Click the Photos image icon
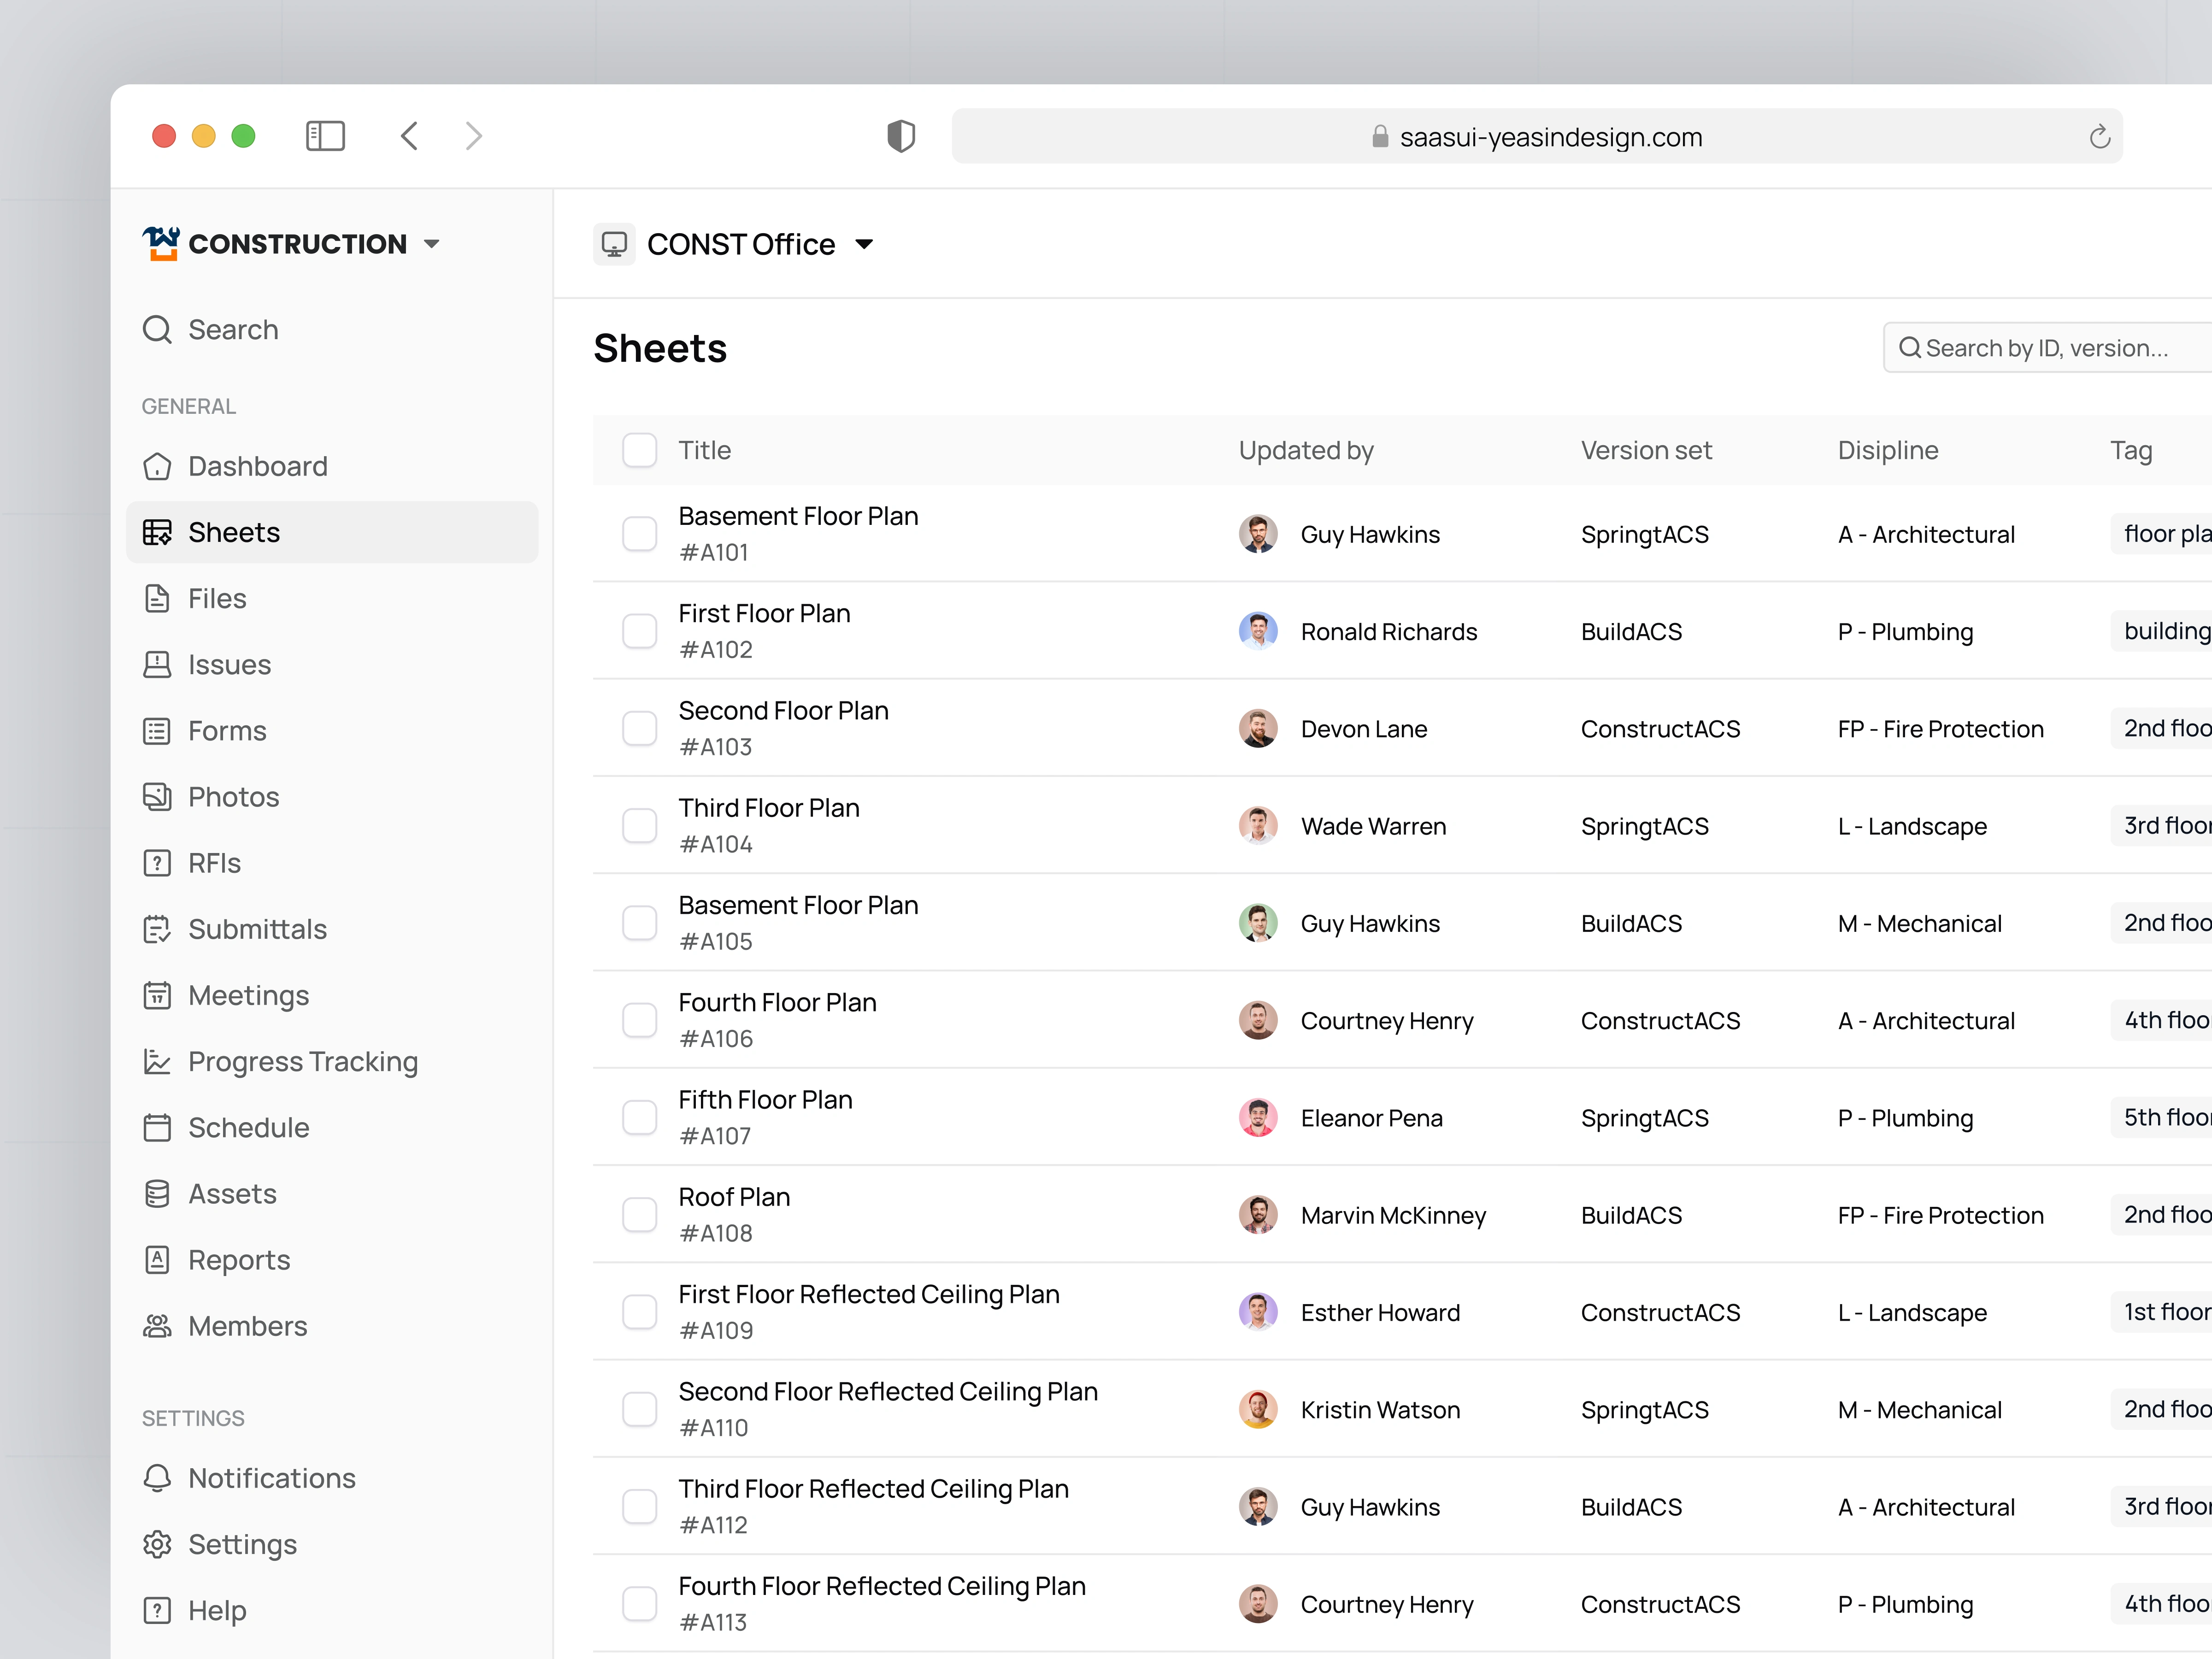This screenshot has width=2212, height=1659. [157, 797]
